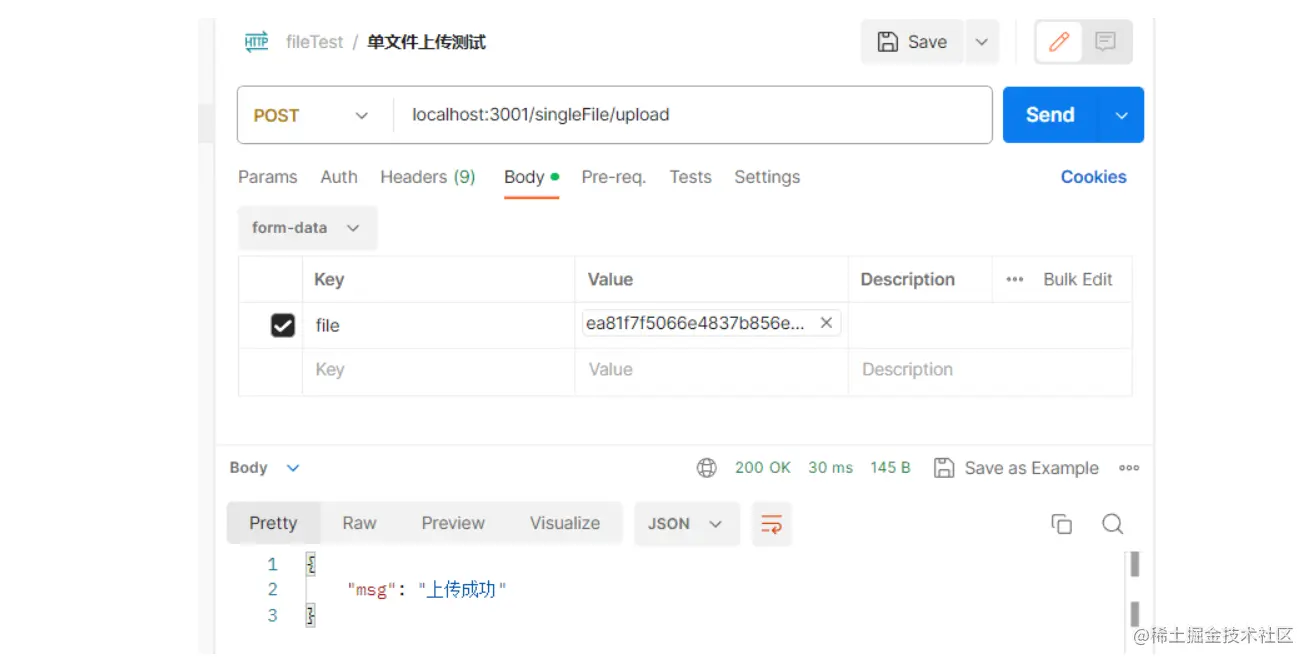Expand the Save options arrow
The image size is (1313, 665).
(981, 42)
